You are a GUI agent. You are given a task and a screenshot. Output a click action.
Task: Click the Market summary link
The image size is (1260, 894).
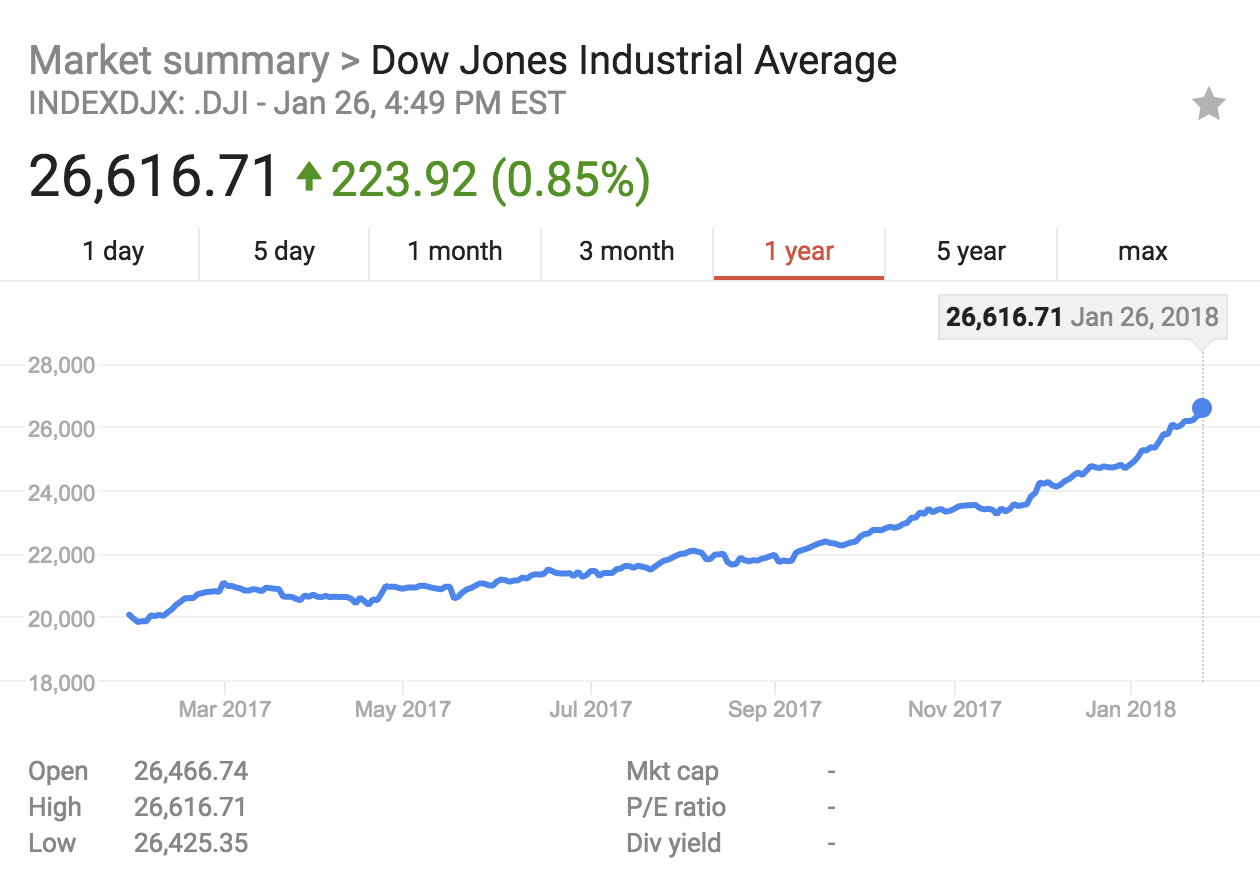coord(178,62)
